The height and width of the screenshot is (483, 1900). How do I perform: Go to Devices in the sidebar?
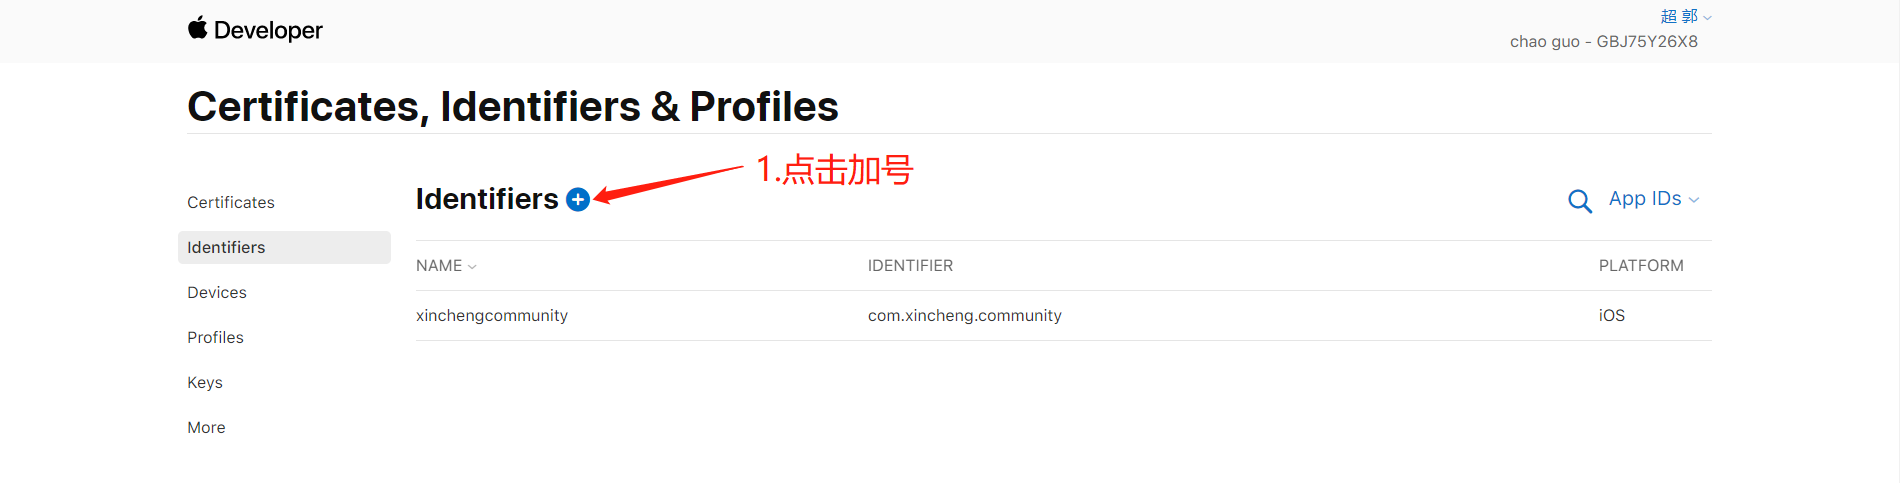tap(217, 292)
